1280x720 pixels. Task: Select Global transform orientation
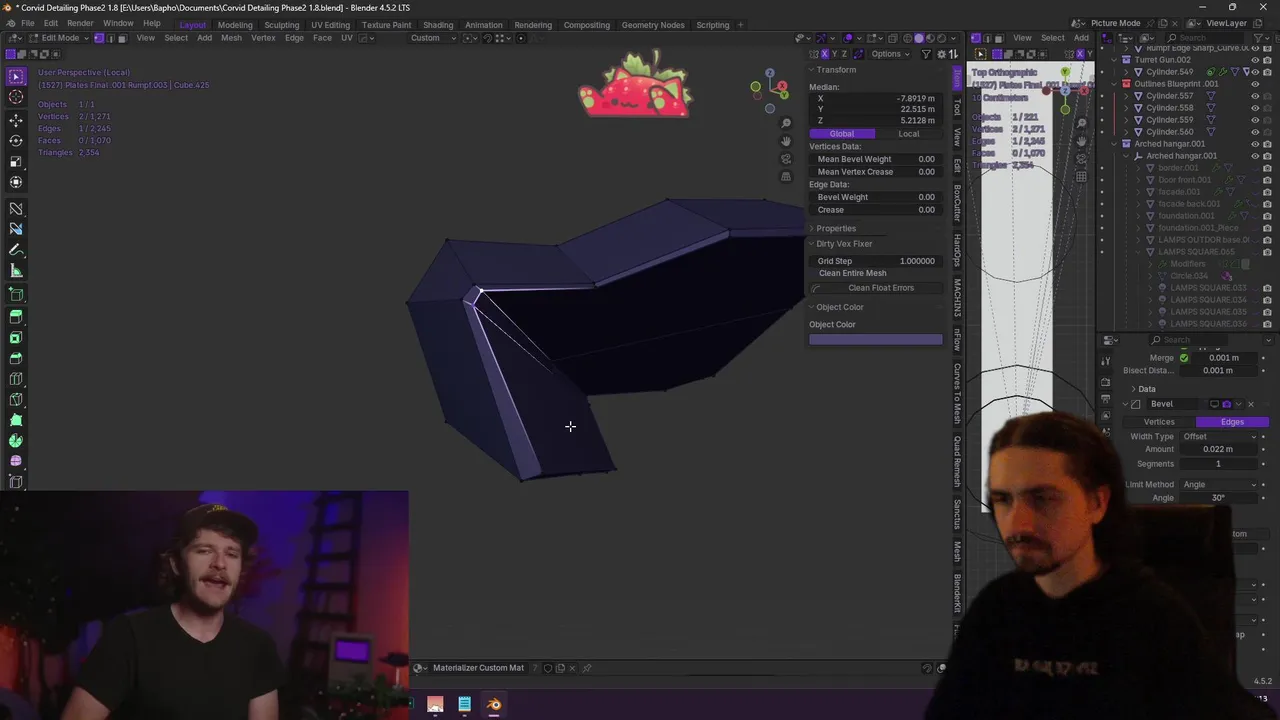tap(842, 134)
